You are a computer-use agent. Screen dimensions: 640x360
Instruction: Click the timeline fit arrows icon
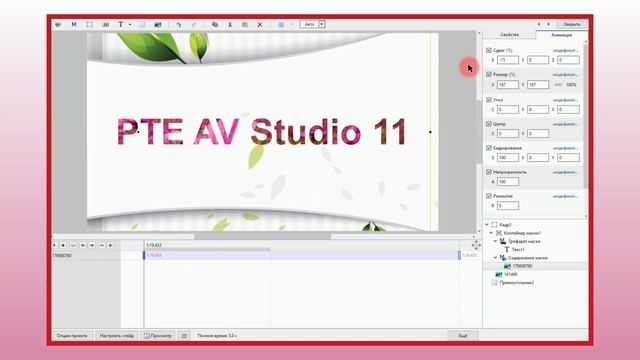[476, 245]
